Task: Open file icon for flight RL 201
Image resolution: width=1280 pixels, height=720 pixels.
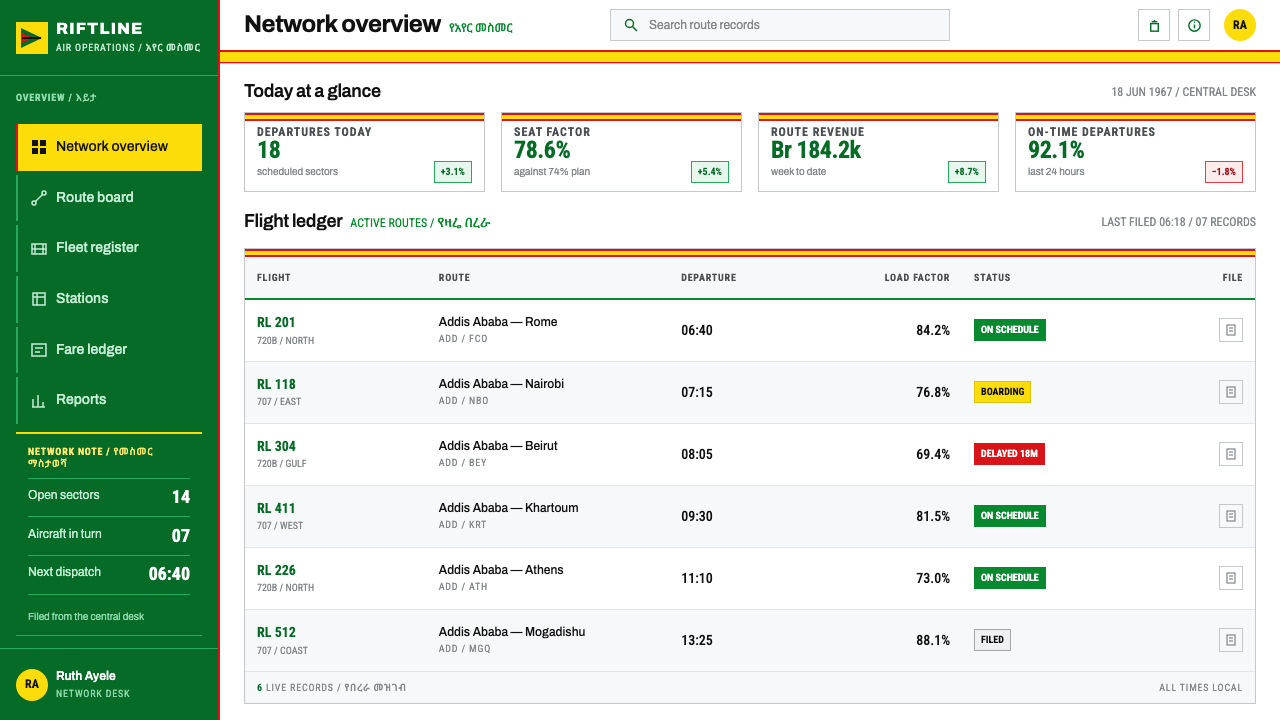Action: coord(1231,330)
